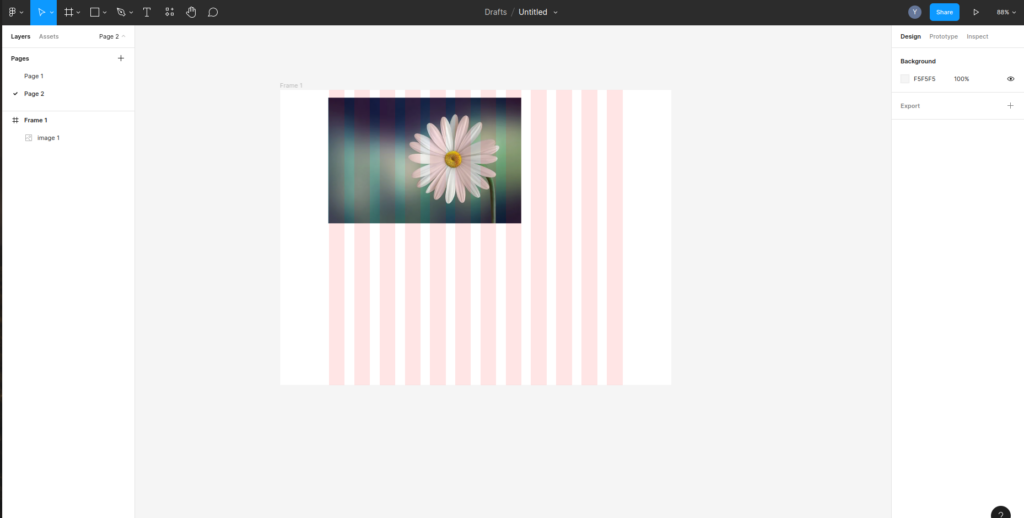
Task: Activate the Hand tool
Action: [191, 12]
